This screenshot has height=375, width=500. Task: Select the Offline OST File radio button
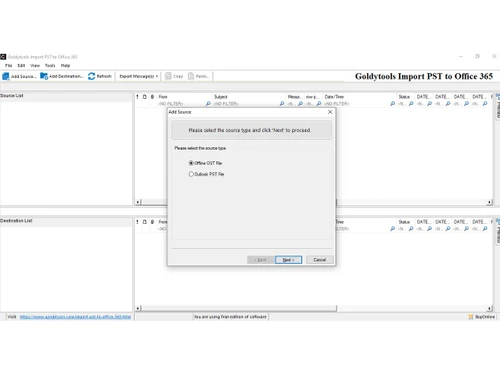tap(191, 163)
